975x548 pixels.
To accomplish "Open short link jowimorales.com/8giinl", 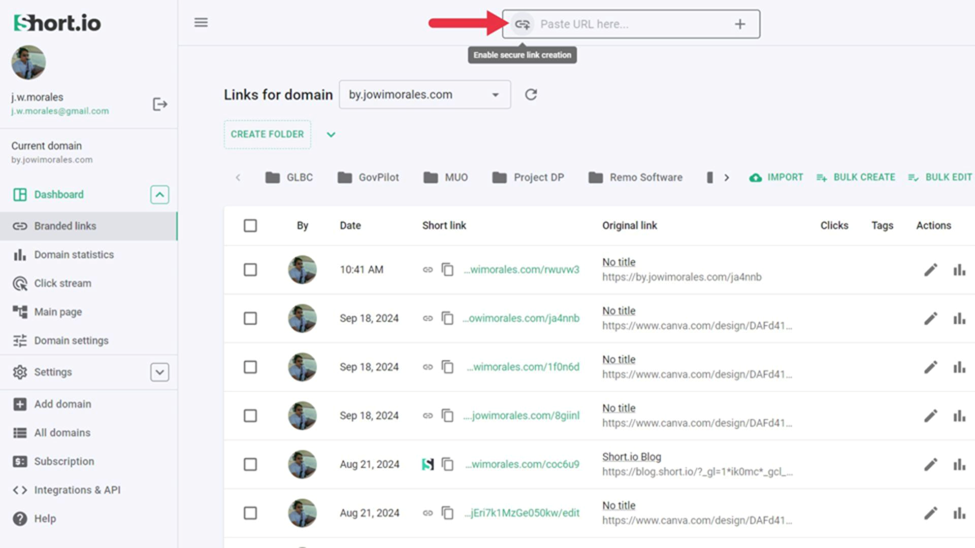I will [521, 416].
